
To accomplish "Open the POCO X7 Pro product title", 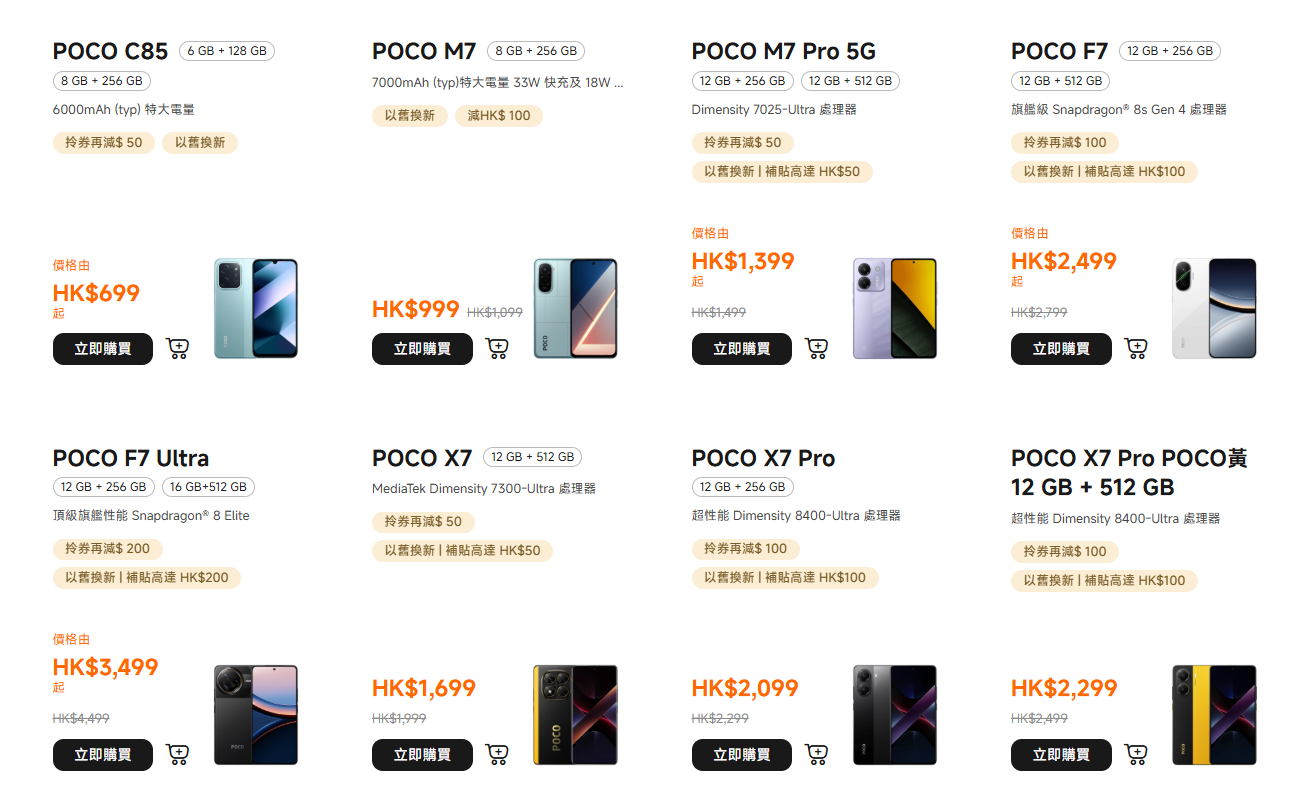I will [x=763, y=458].
